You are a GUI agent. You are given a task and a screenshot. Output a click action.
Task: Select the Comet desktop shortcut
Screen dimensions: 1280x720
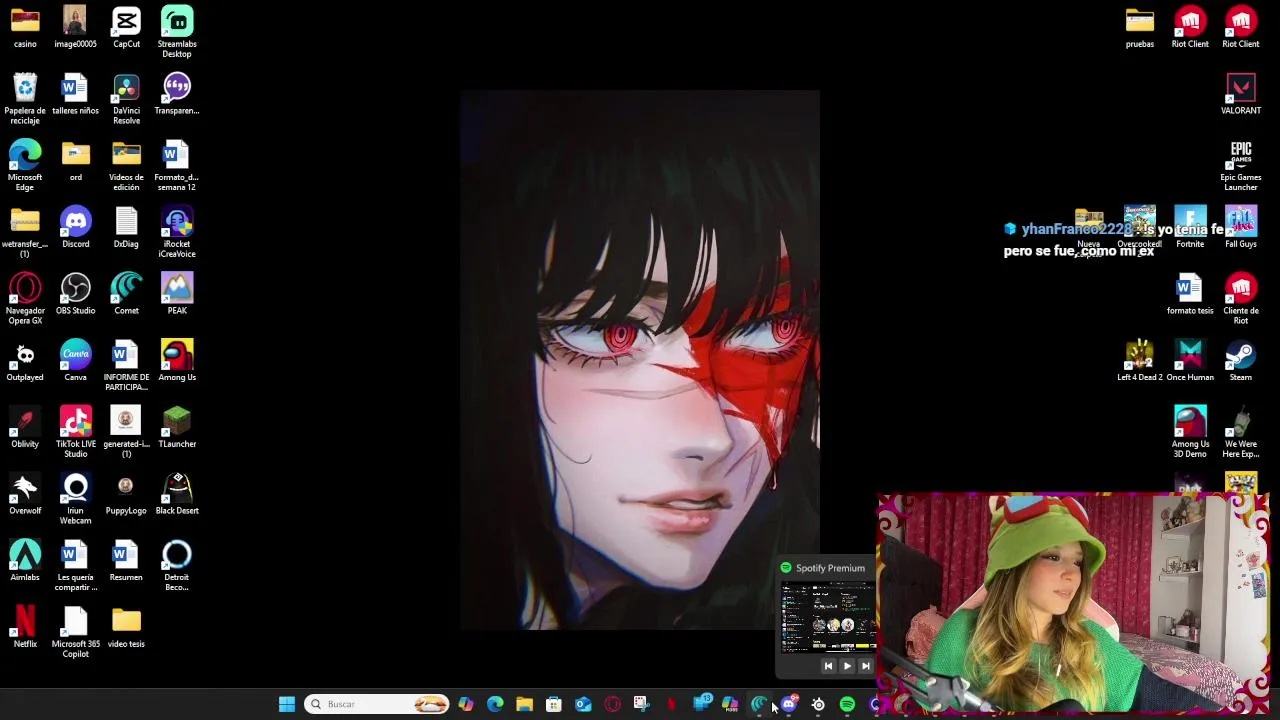click(x=126, y=294)
